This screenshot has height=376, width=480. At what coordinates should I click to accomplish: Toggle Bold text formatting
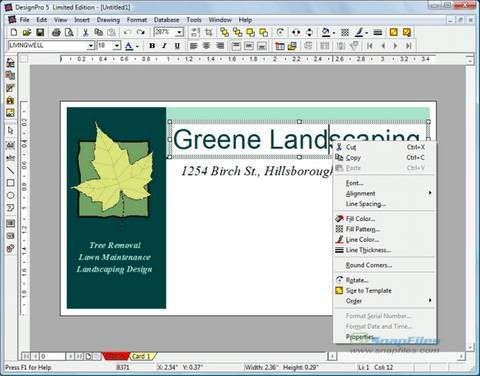pos(152,46)
